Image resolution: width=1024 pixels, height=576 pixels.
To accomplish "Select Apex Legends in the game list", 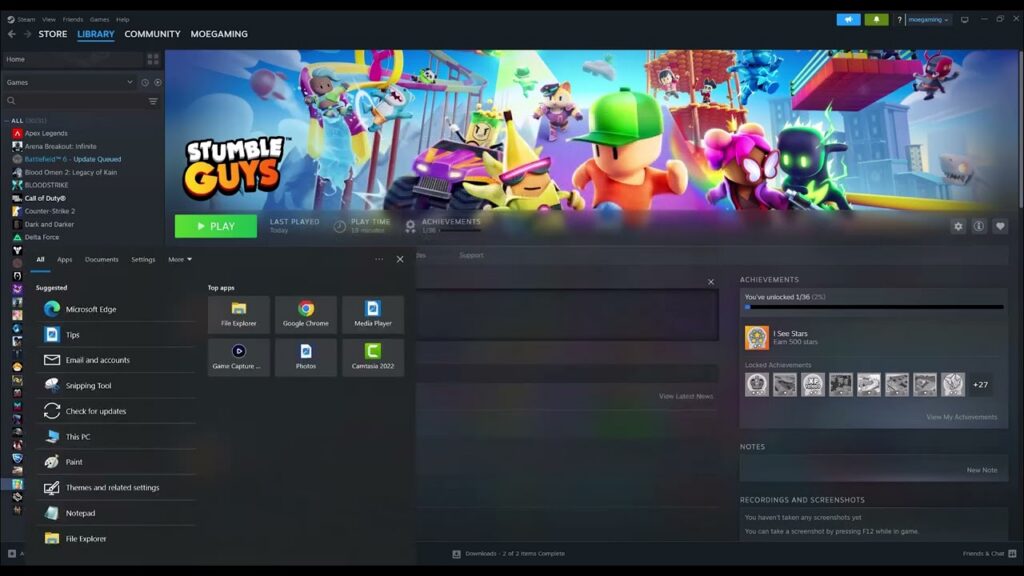I will click(46, 133).
